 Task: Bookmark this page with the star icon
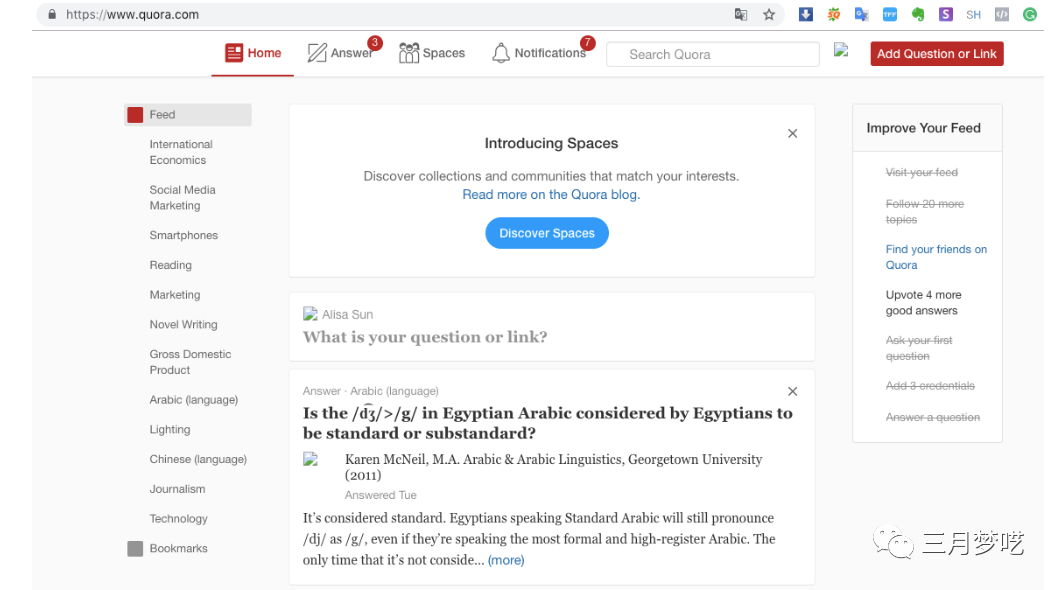pyautogui.click(x=769, y=15)
